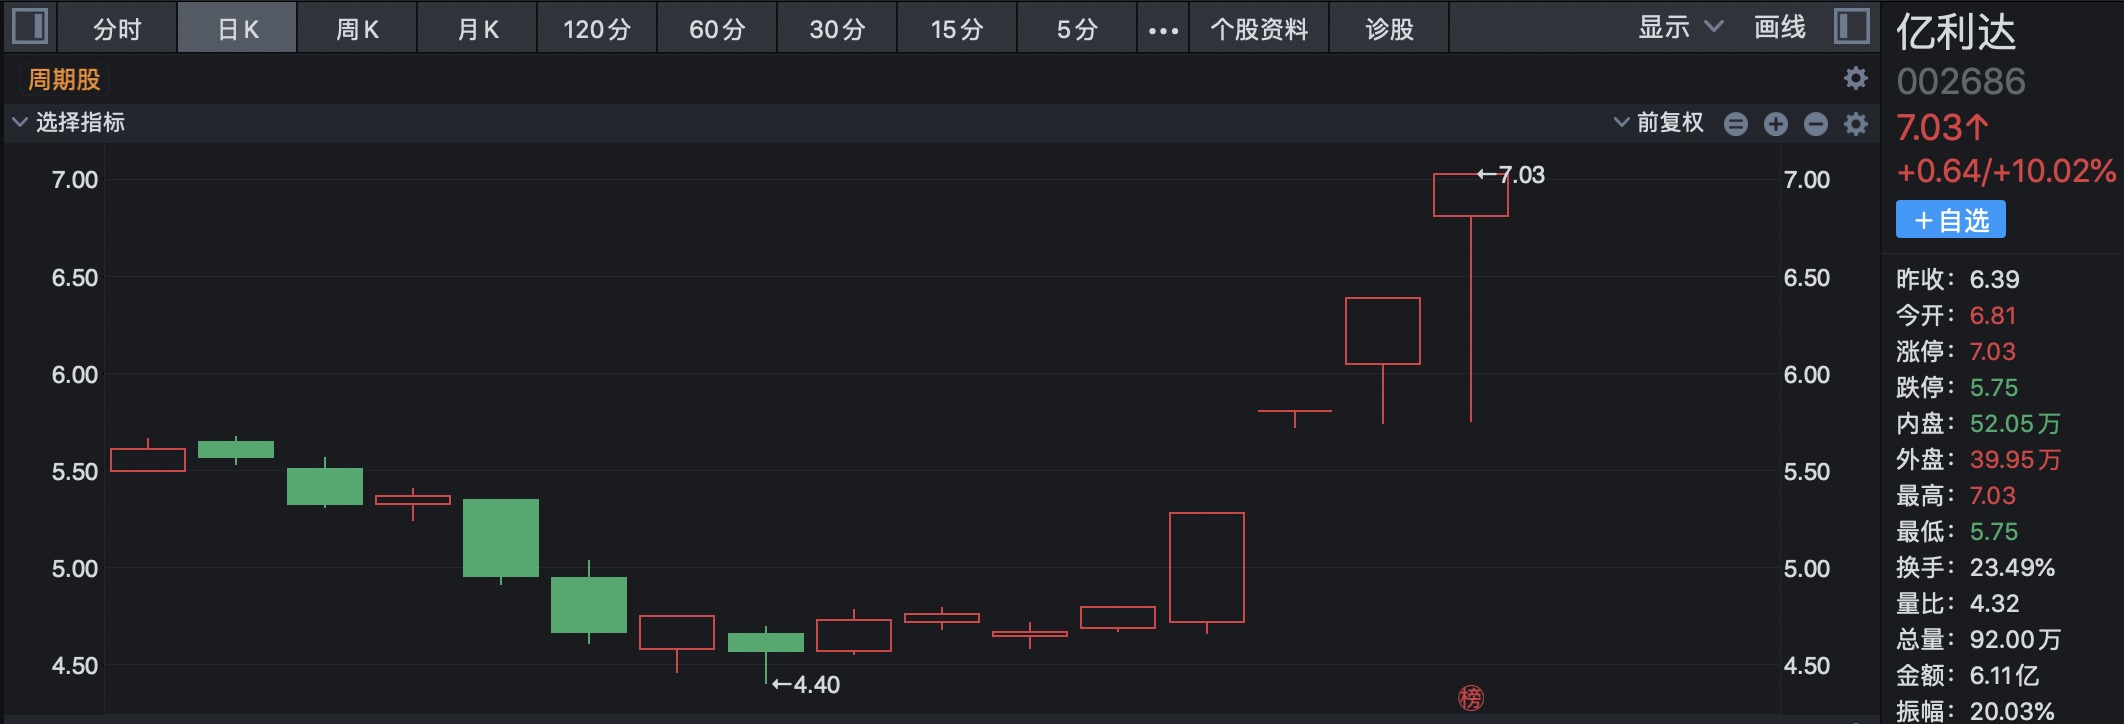
Task: Zoom in chart with plus icon
Action: tap(1776, 124)
